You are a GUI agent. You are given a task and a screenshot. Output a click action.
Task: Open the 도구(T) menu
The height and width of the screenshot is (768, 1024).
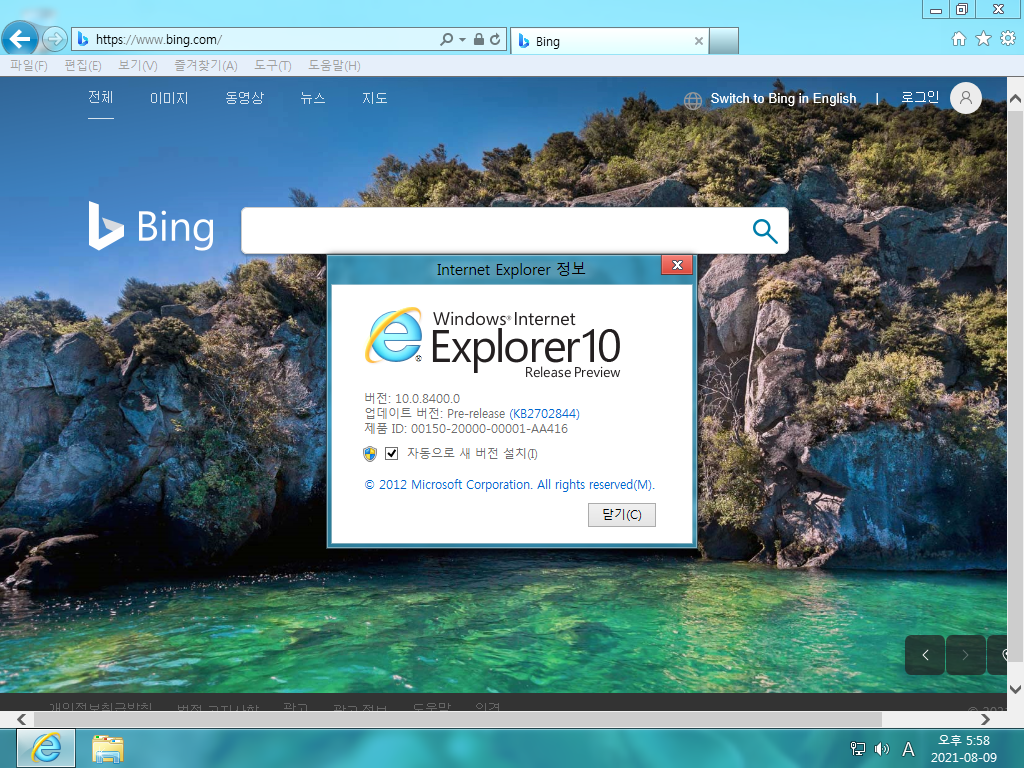[x=272, y=65]
